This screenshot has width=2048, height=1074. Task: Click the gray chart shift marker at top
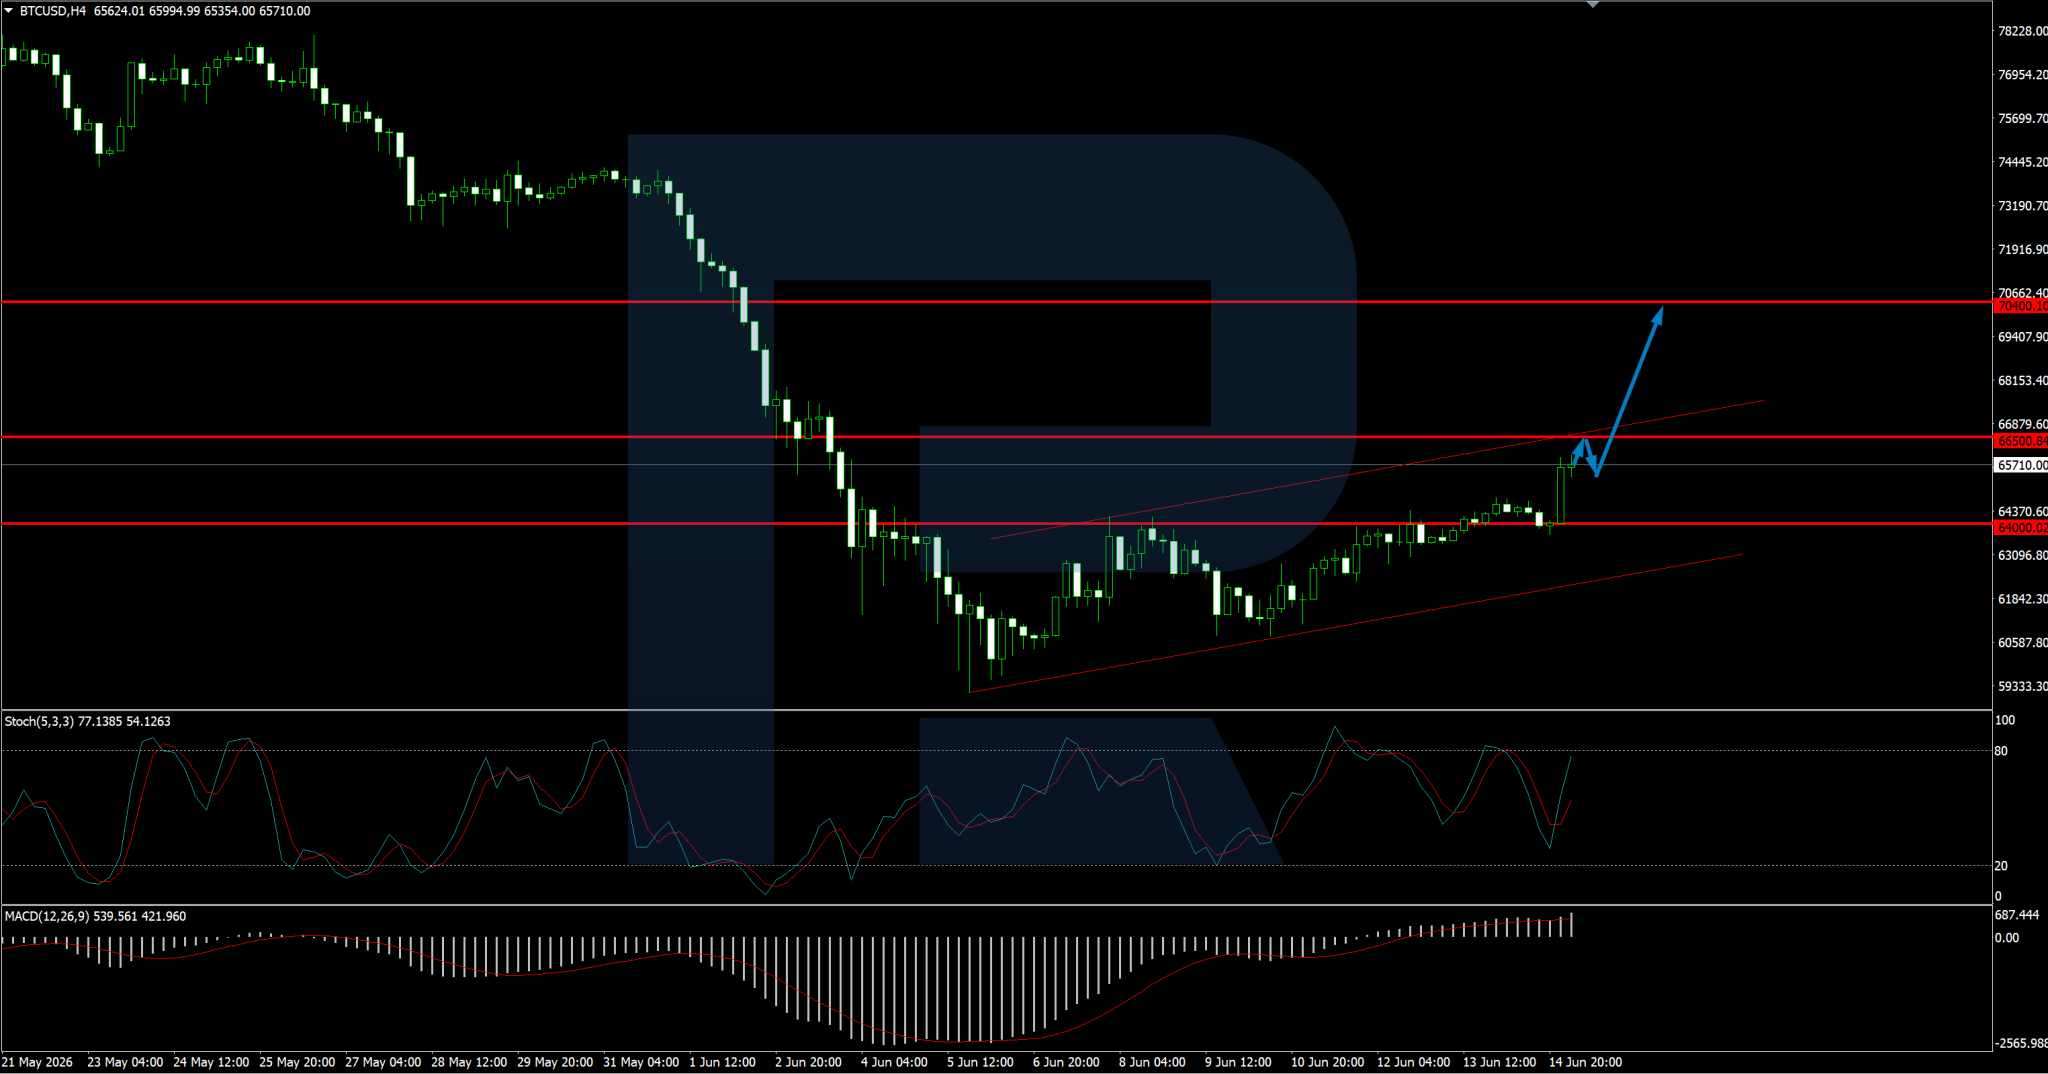1593,4
